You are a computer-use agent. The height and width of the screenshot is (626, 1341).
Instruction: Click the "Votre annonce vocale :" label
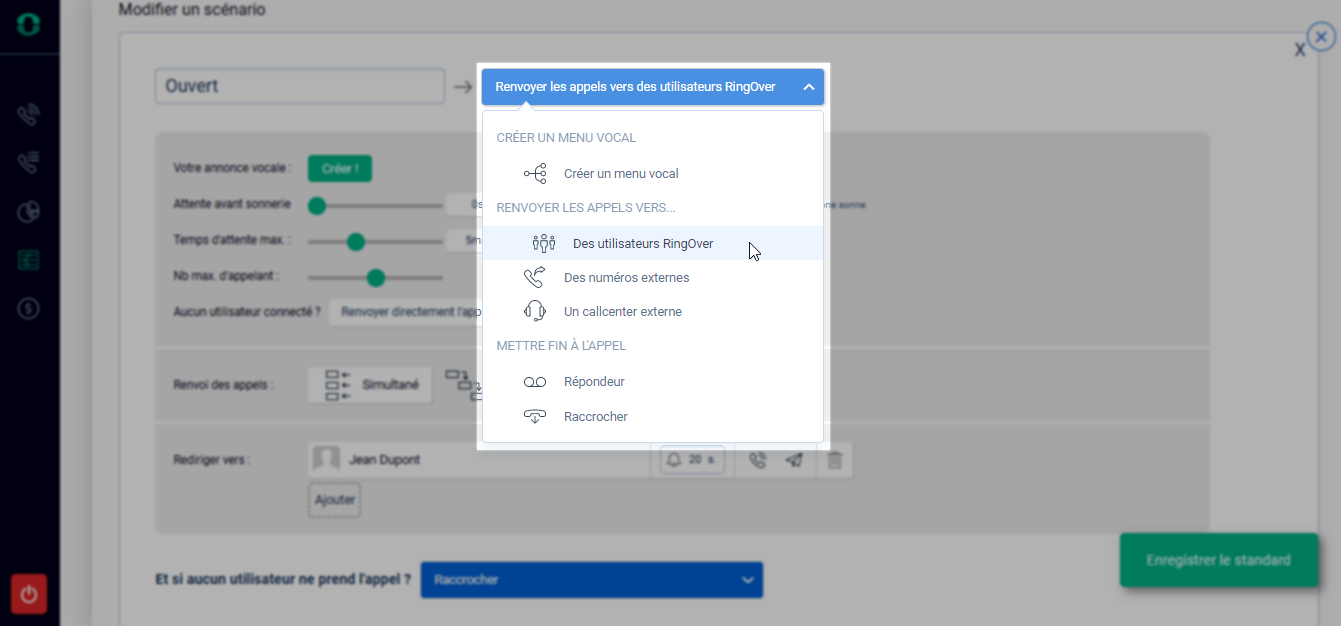(x=232, y=168)
